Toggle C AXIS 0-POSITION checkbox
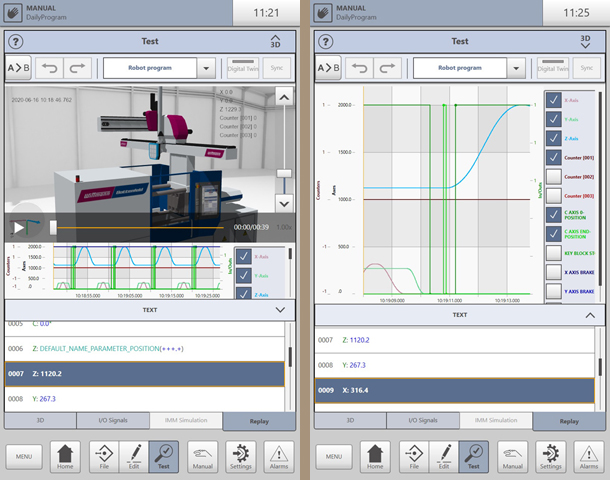 tap(554, 215)
